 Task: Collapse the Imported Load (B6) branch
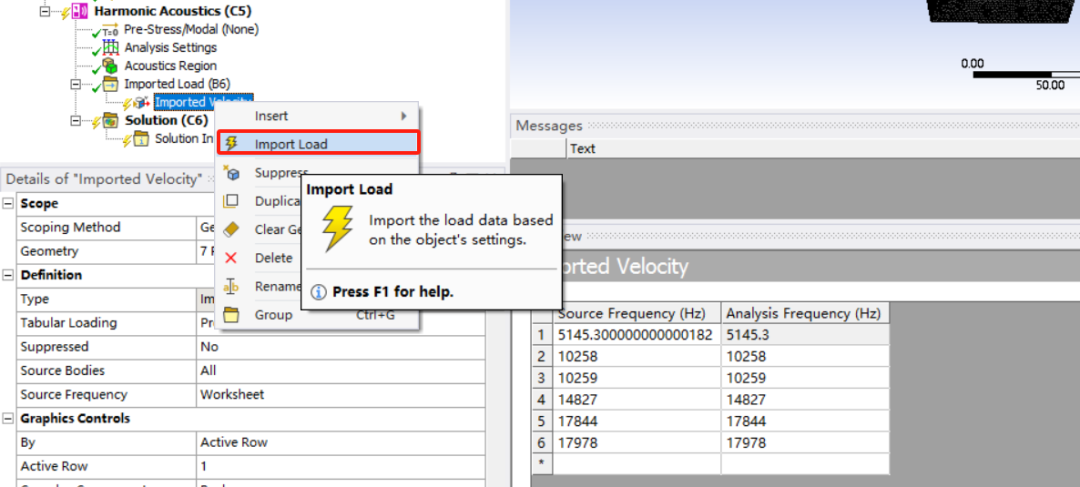(x=76, y=85)
